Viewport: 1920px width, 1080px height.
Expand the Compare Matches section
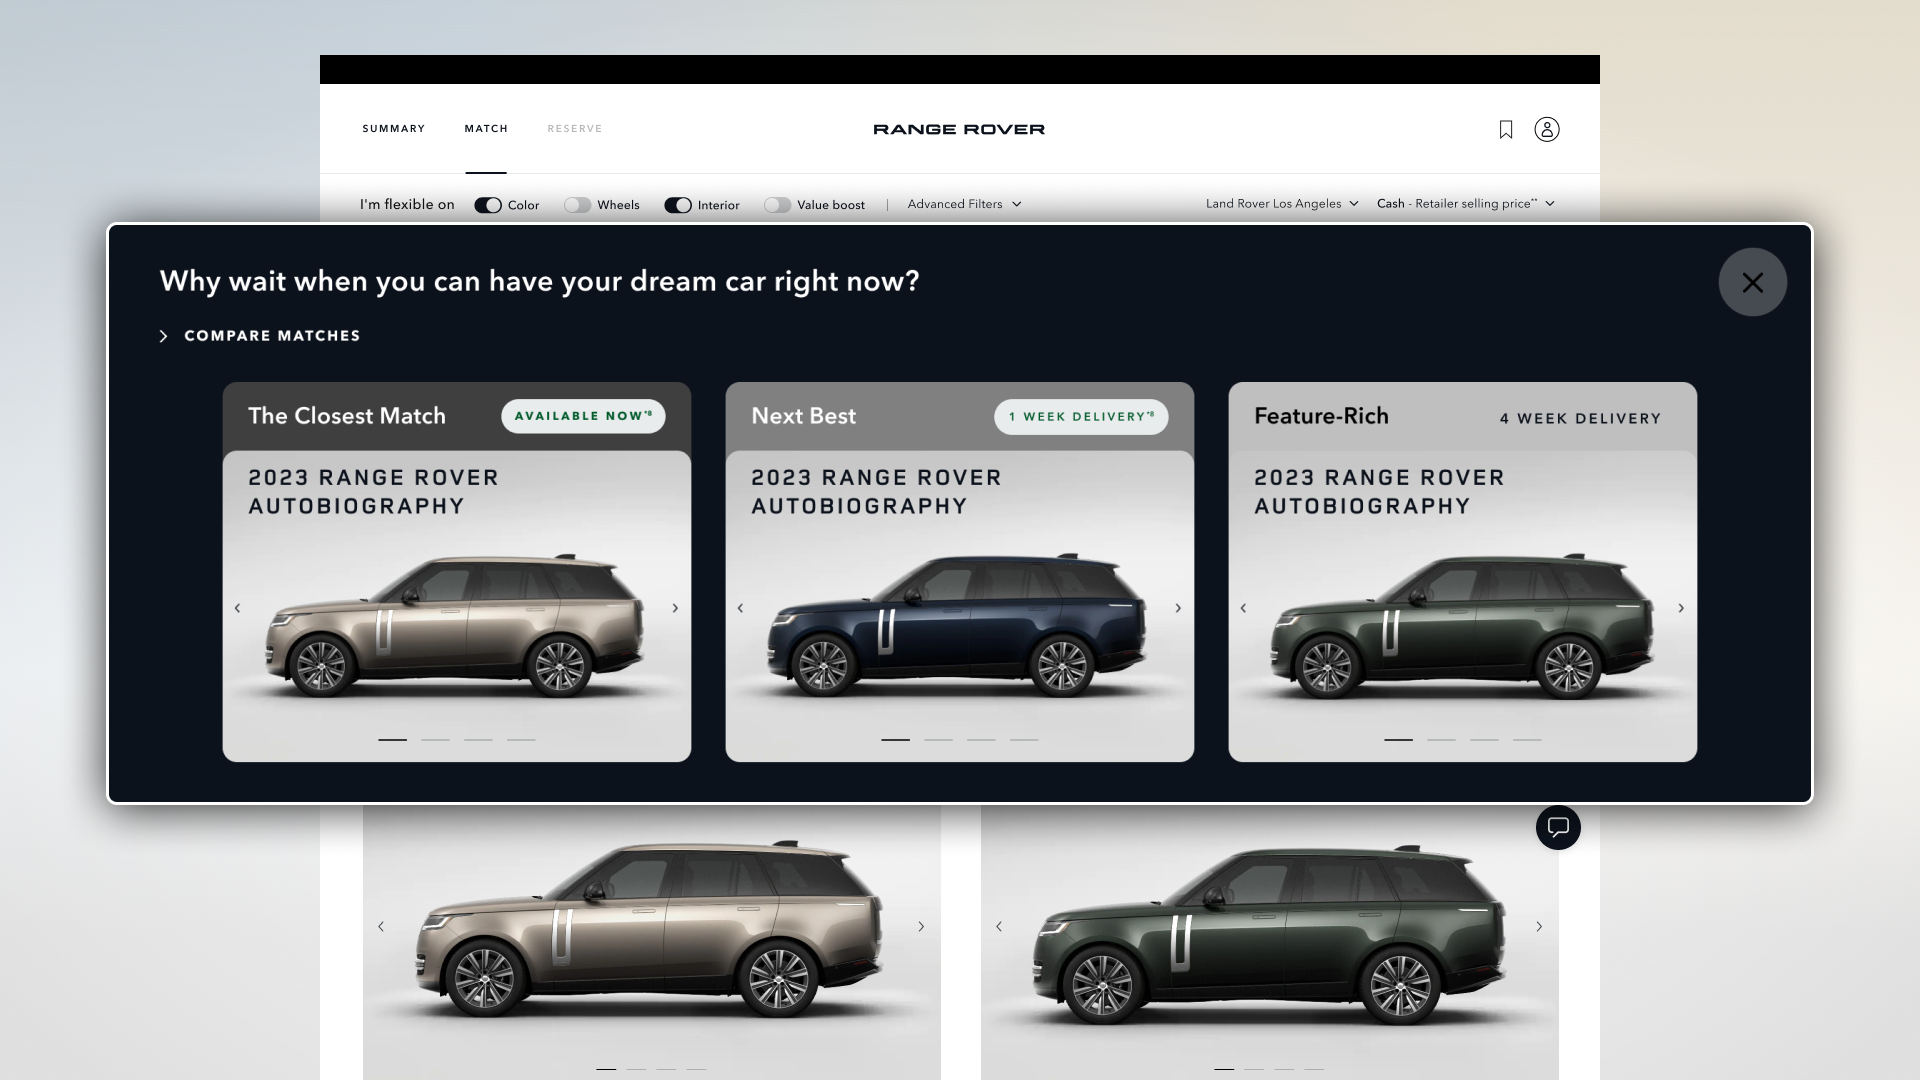tap(260, 336)
